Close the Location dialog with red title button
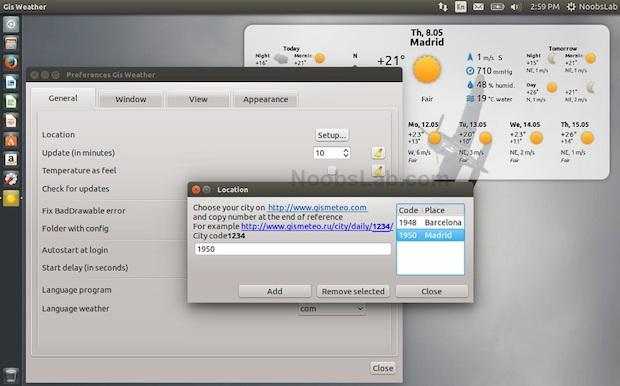The width and height of the screenshot is (620, 386). point(196,189)
